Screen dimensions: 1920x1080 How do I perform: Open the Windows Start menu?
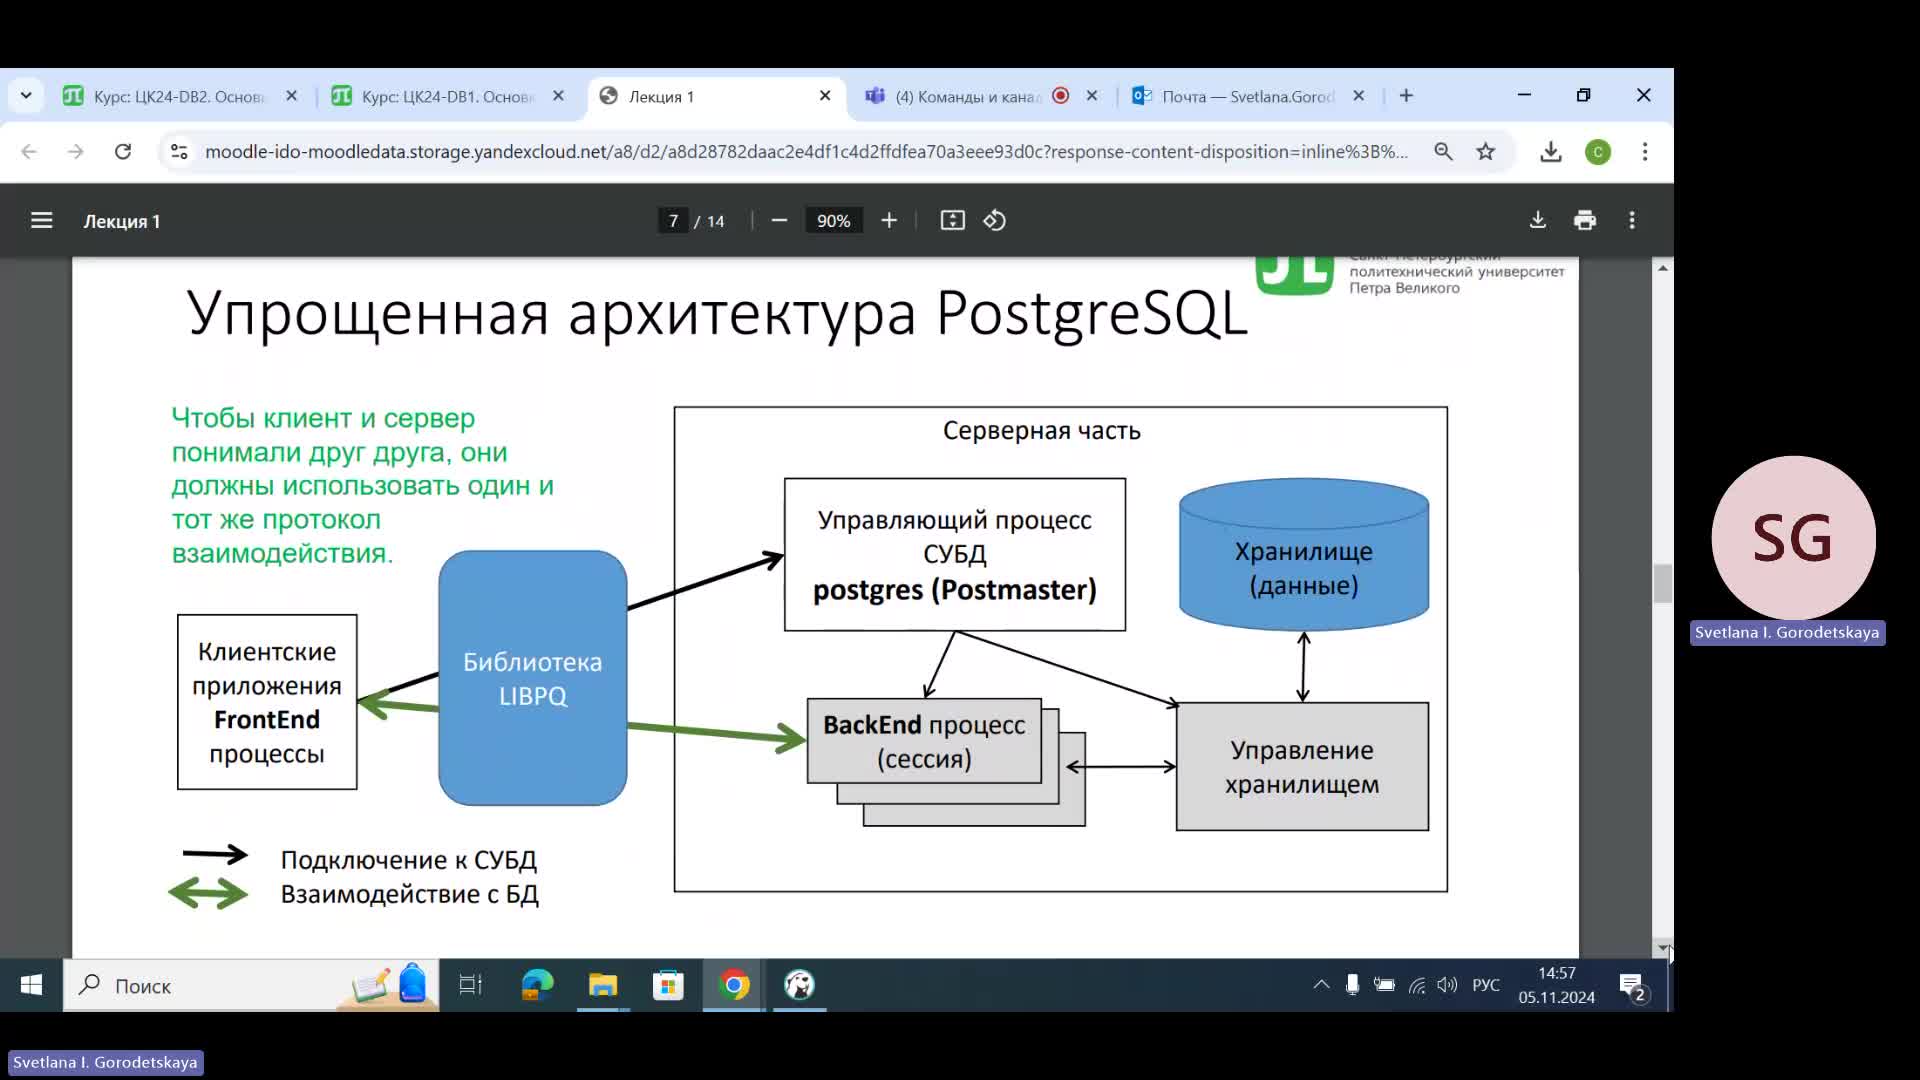[31, 986]
